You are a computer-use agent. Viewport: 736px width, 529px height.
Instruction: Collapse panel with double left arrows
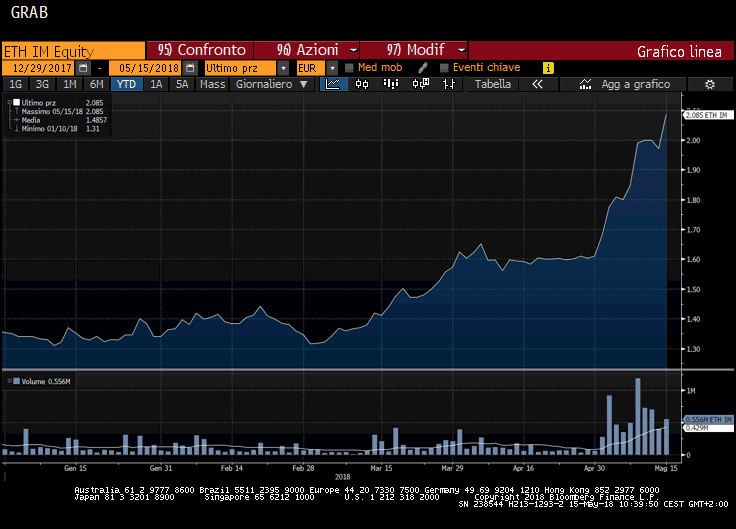coord(537,85)
